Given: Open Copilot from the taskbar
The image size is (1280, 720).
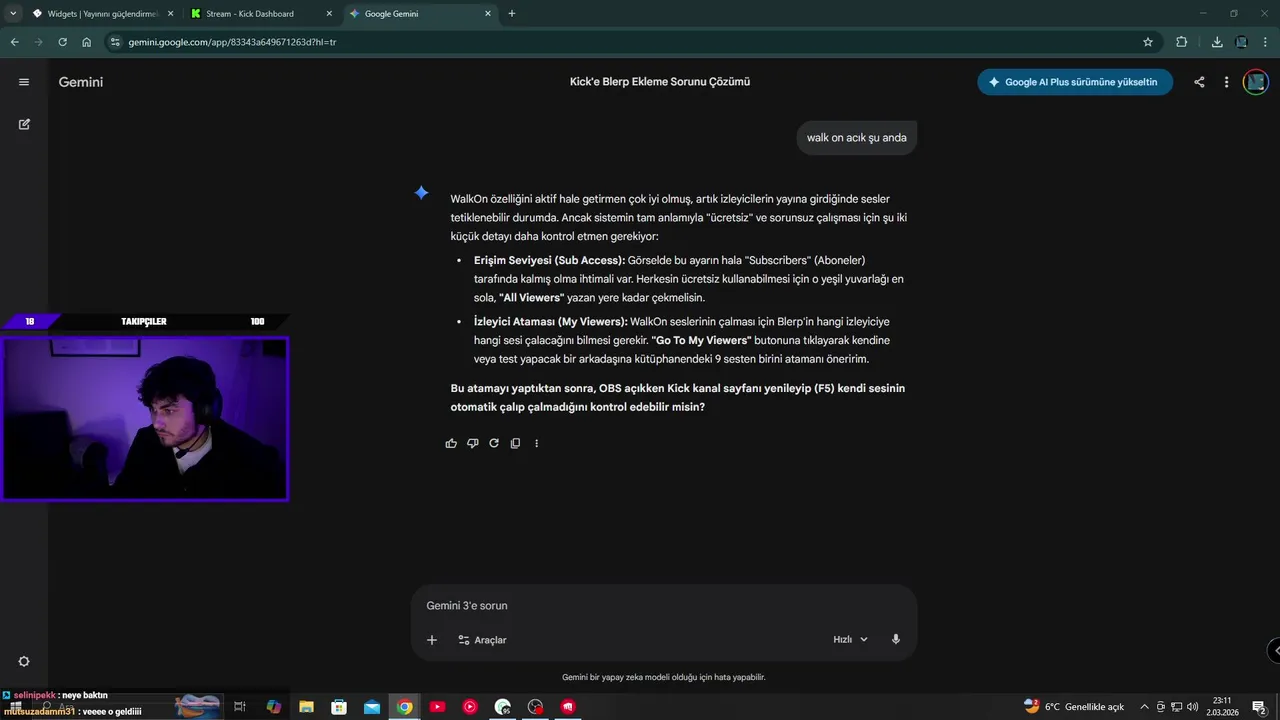Looking at the screenshot, I should 274,707.
